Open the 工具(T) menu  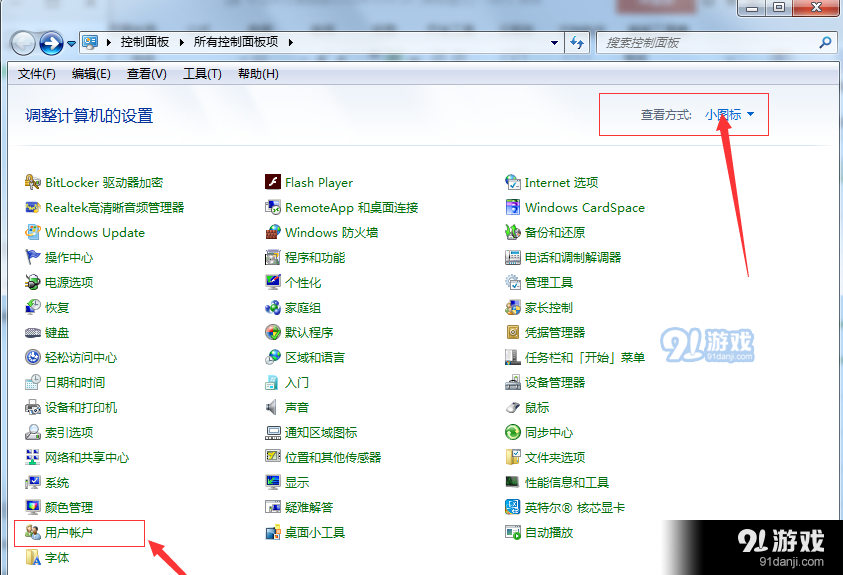coord(202,74)
